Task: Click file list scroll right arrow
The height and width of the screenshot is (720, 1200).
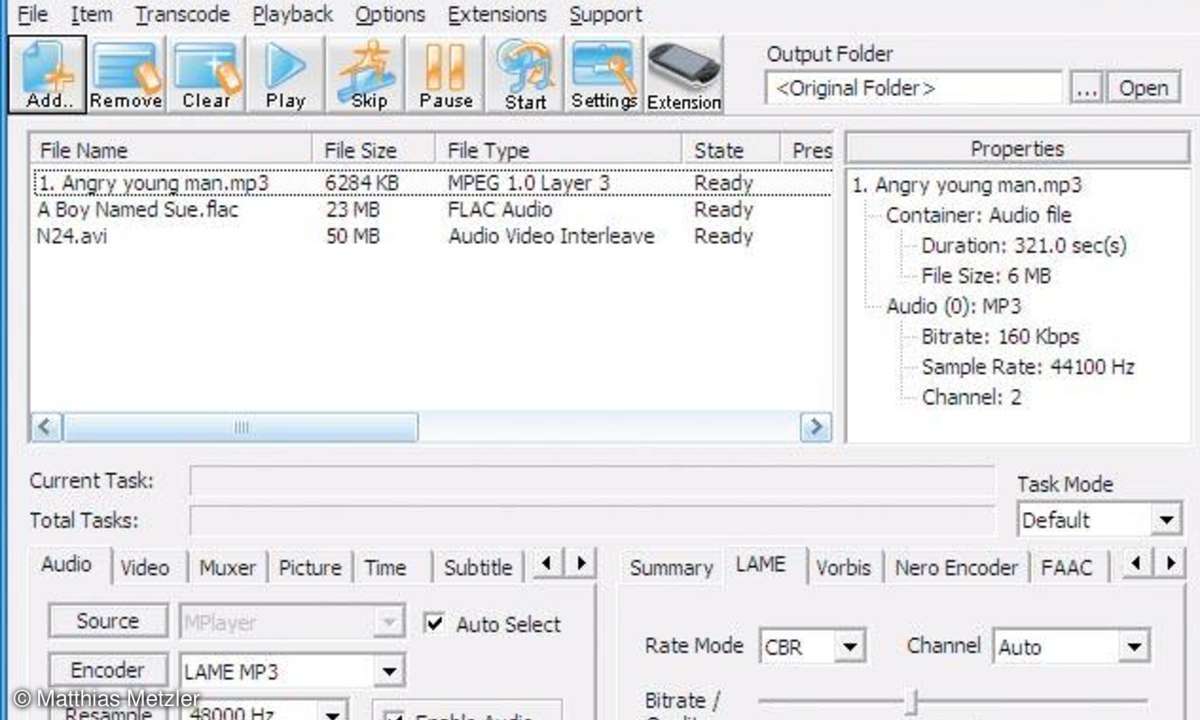Action: pyautogui.click(x=816, y=427)
